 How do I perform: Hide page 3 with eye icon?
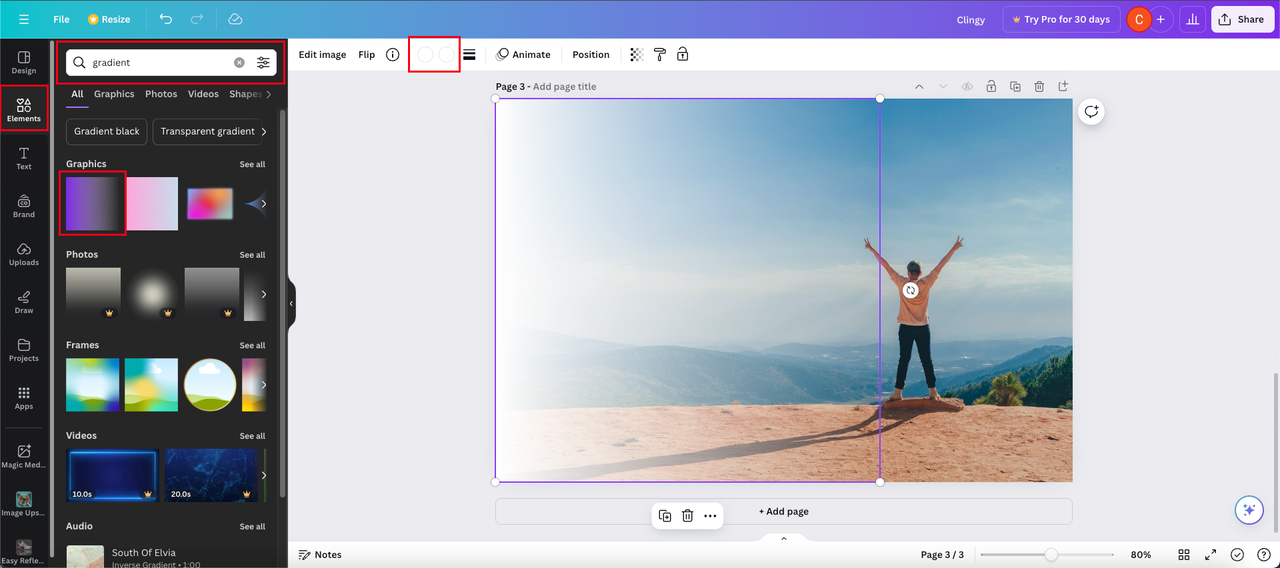[x=967, y=87]
